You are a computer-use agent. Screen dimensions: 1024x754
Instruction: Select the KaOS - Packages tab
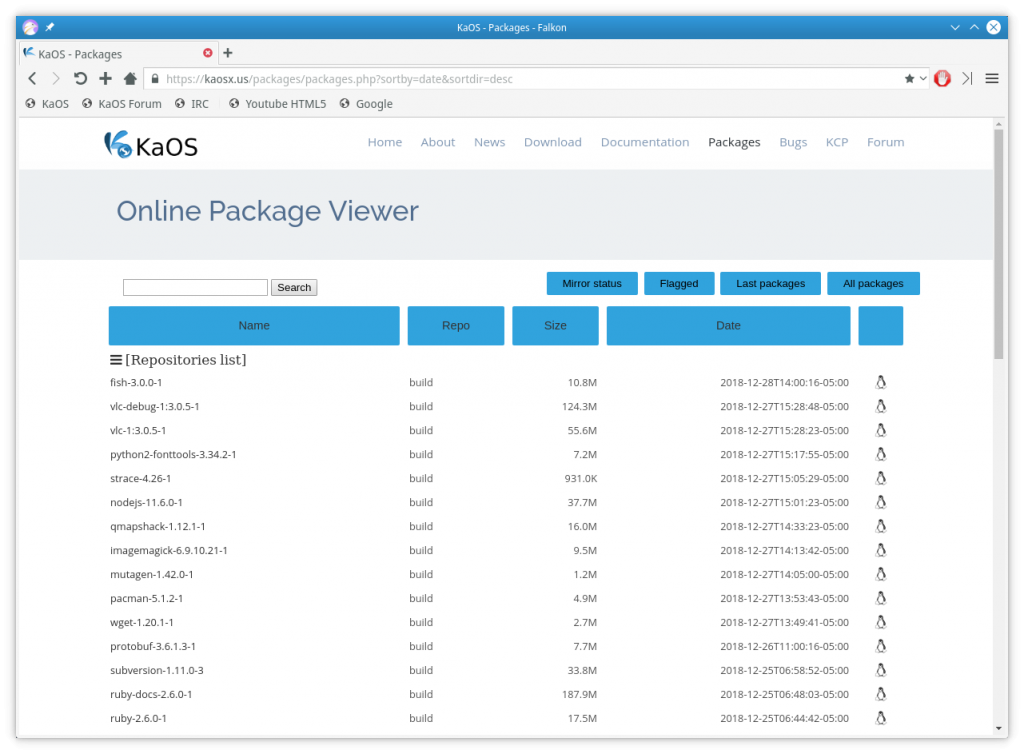pos(118,54)
